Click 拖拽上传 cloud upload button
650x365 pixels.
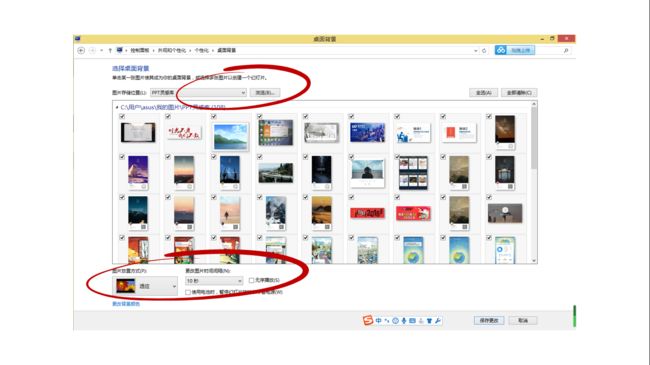coord(514,50)
